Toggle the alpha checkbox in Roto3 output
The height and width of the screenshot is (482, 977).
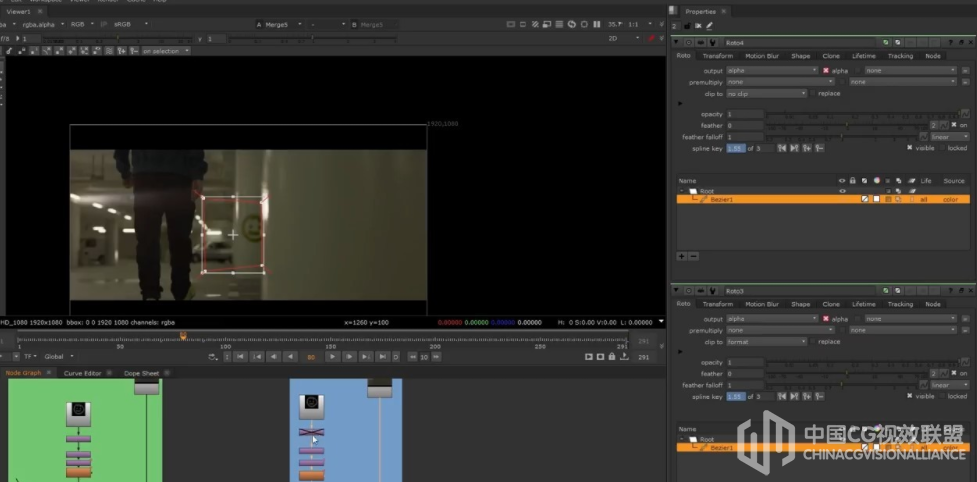pyautogui.click(x=826, y=319)
